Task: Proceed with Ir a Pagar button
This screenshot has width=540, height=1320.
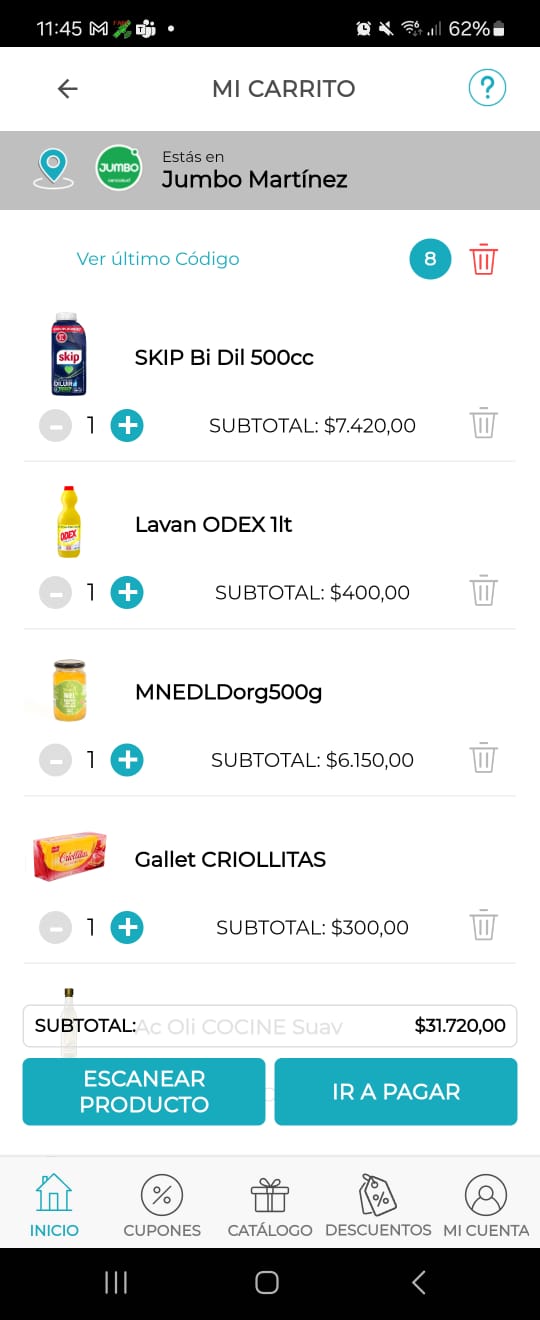Action: pos(396,1092)
